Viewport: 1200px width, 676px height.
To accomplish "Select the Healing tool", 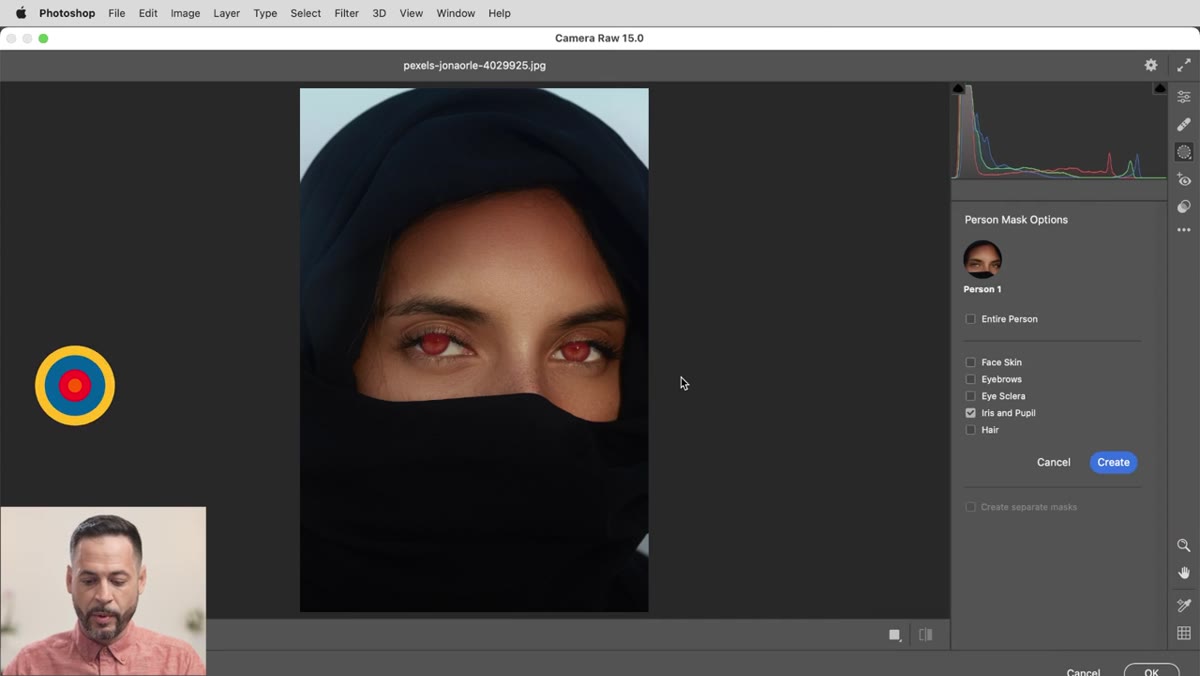I will coord(1184,125).
